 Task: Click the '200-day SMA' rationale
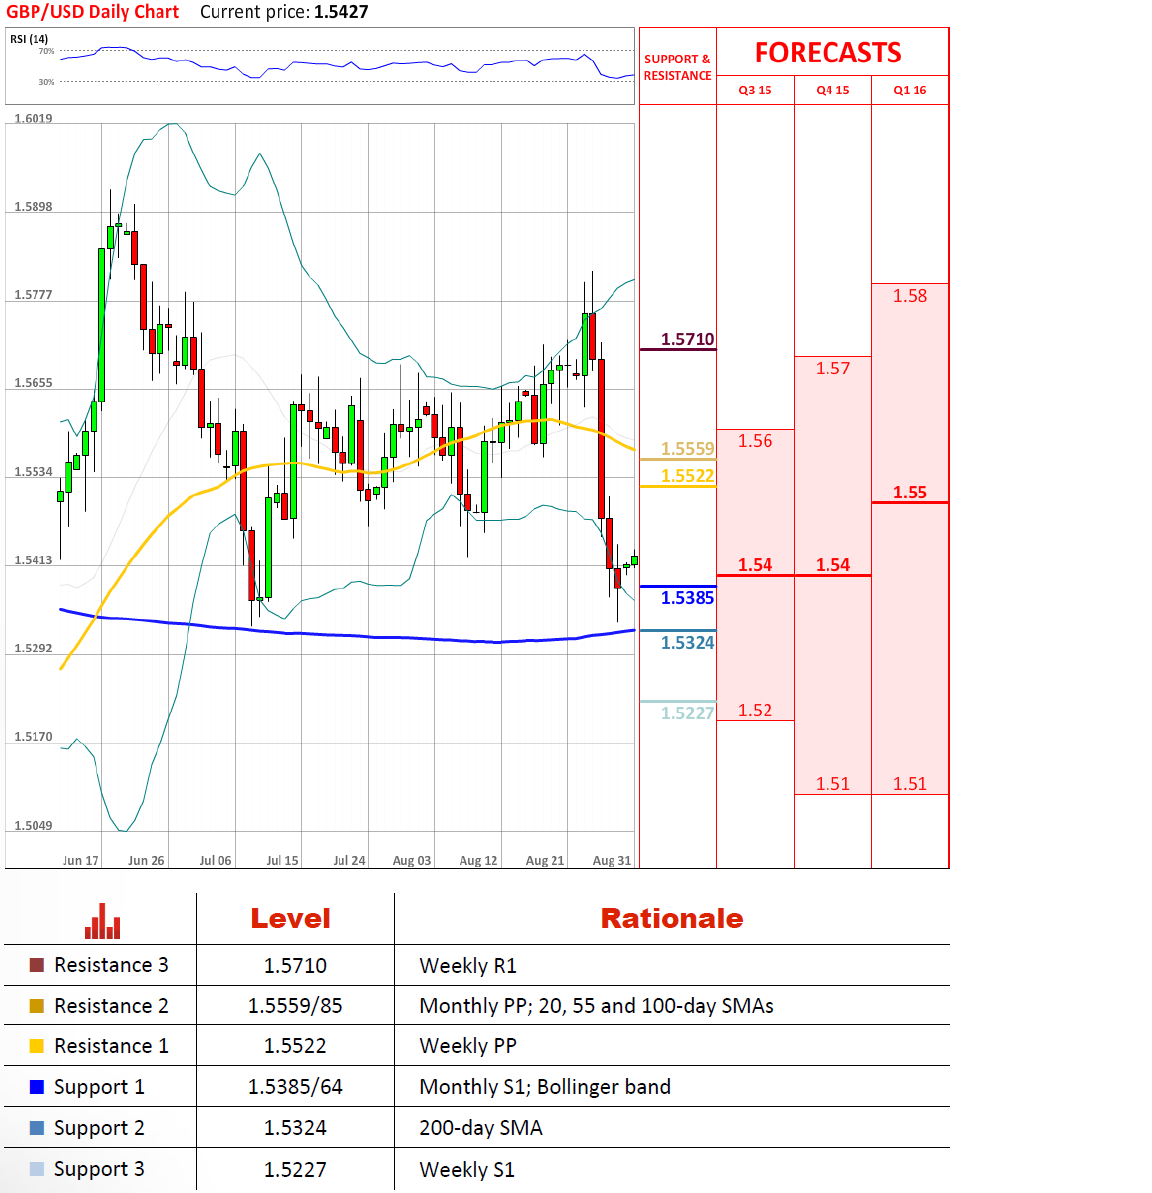click(x=481, y=1128)
